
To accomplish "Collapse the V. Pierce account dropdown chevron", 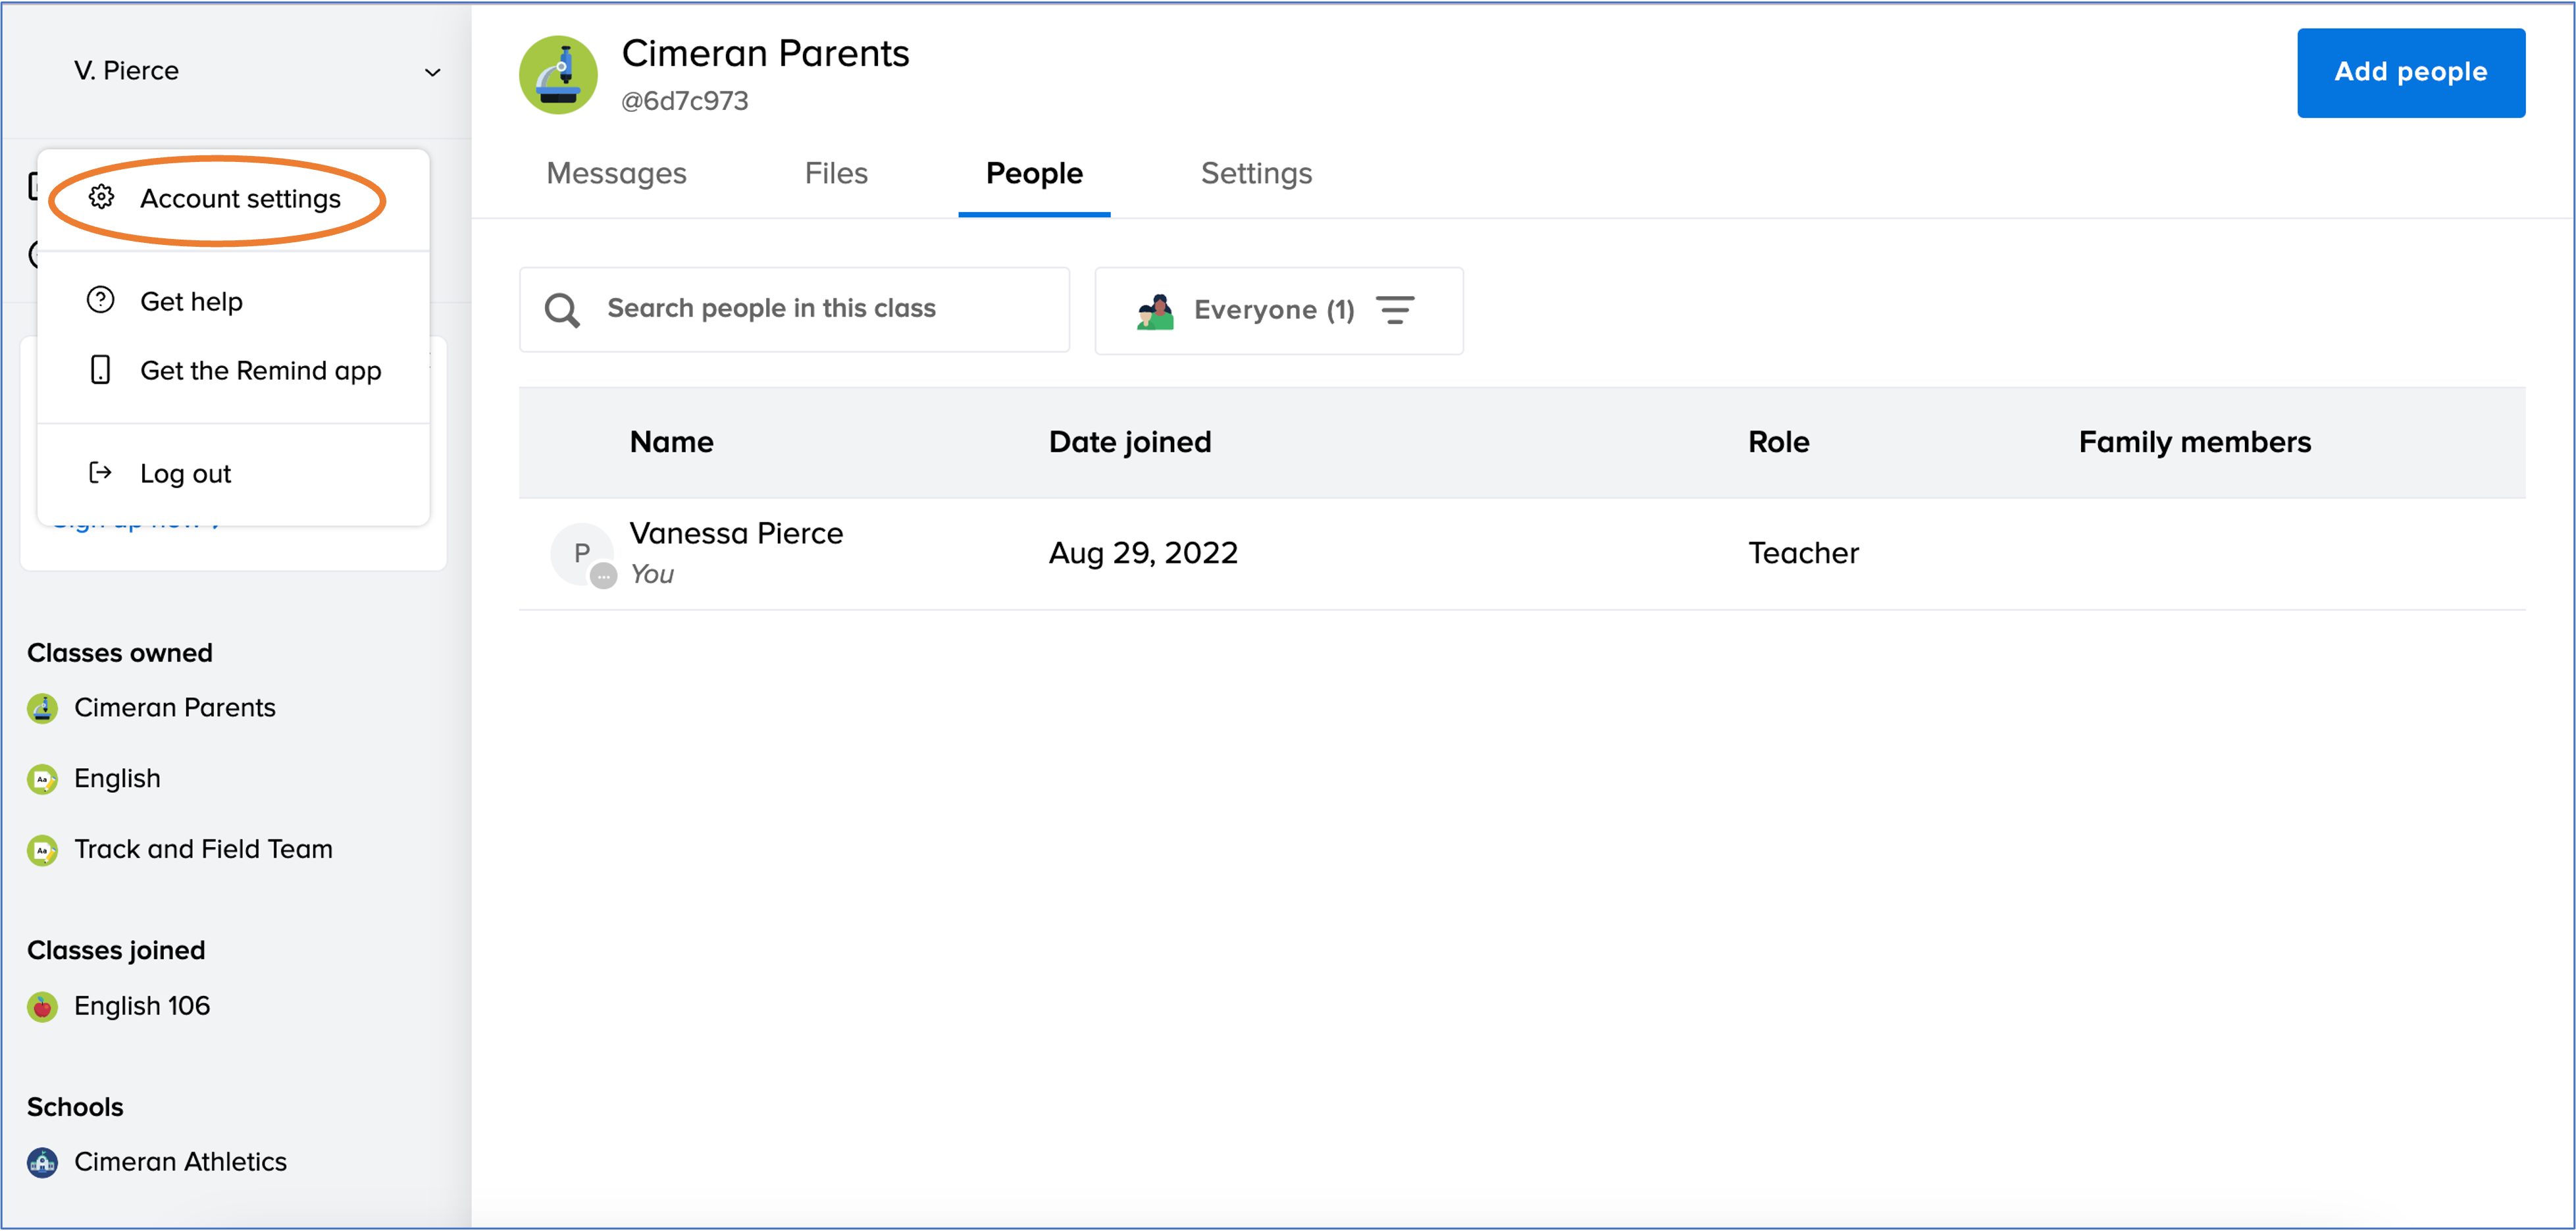I will (x=433, y=72).
